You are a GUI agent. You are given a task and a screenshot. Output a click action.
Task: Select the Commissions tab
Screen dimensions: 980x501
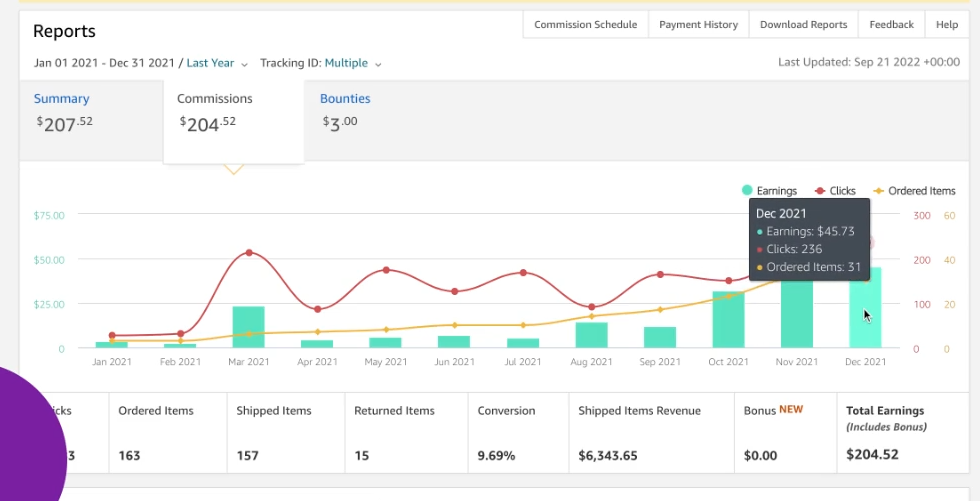click(x=234, y=122)
